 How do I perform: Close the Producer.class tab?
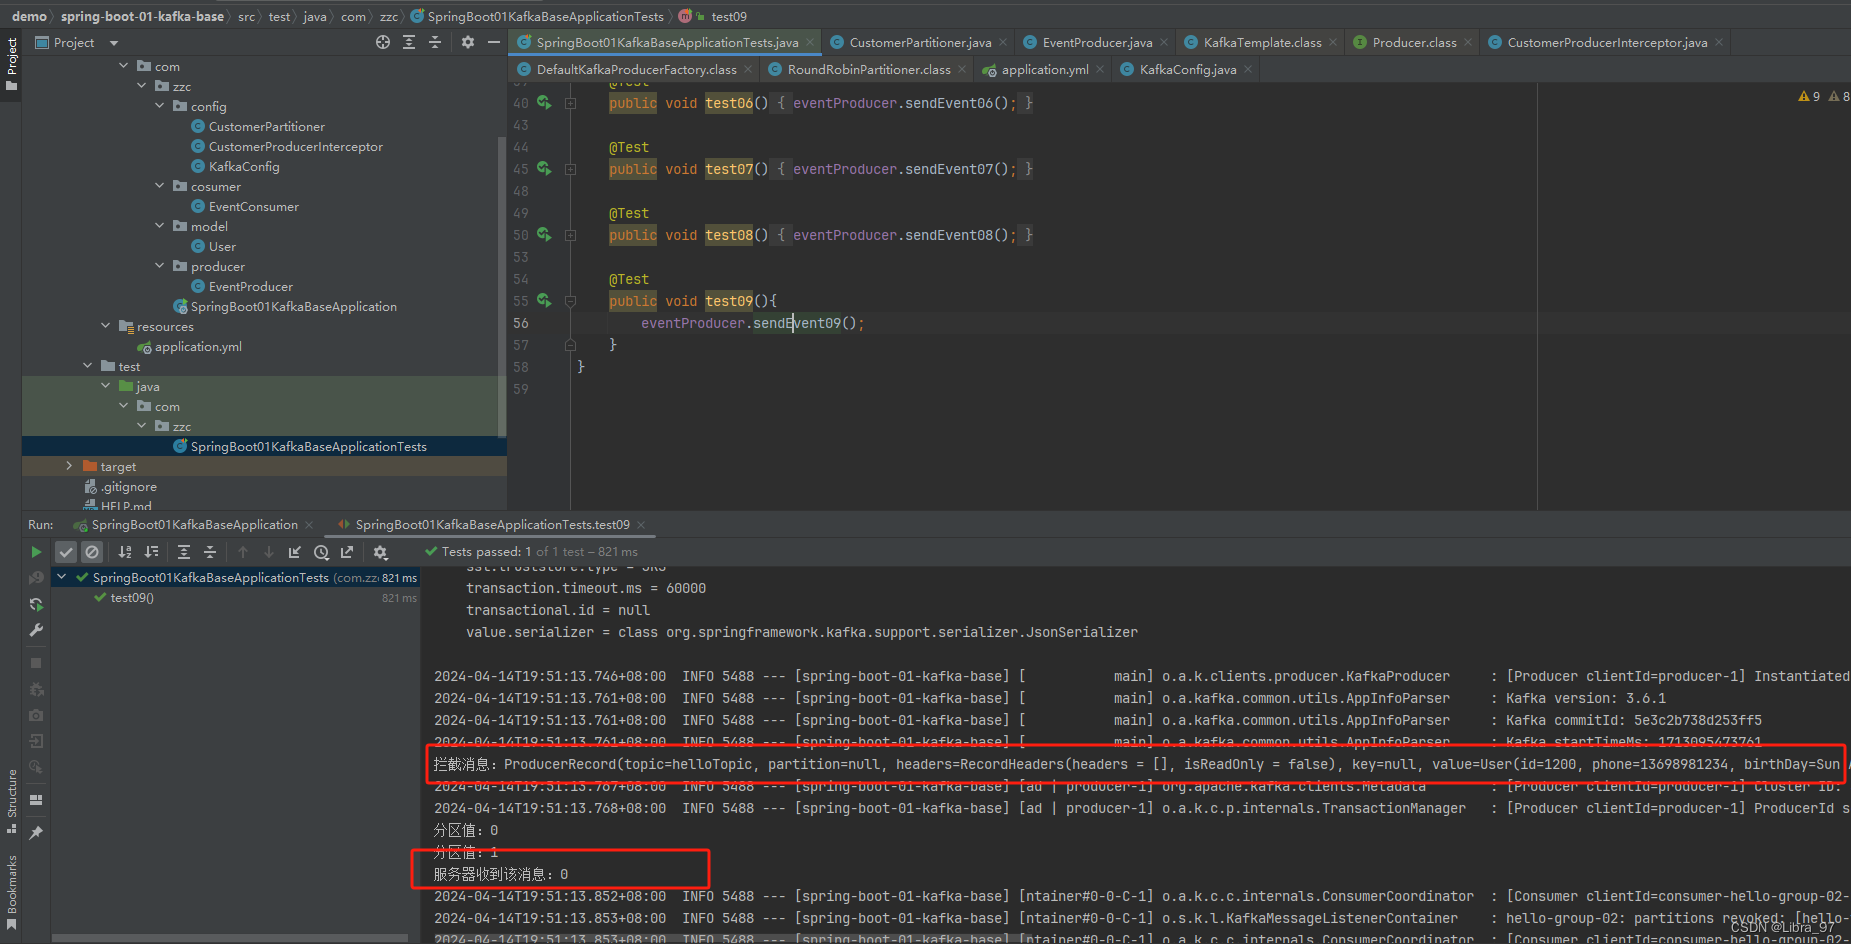(1468, 43)
